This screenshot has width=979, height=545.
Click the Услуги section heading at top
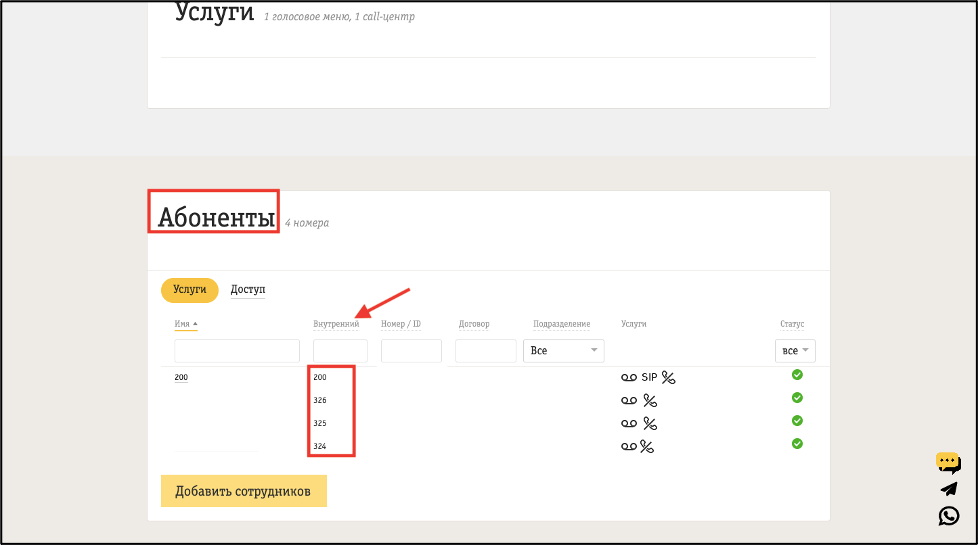[x=214, y=12]
